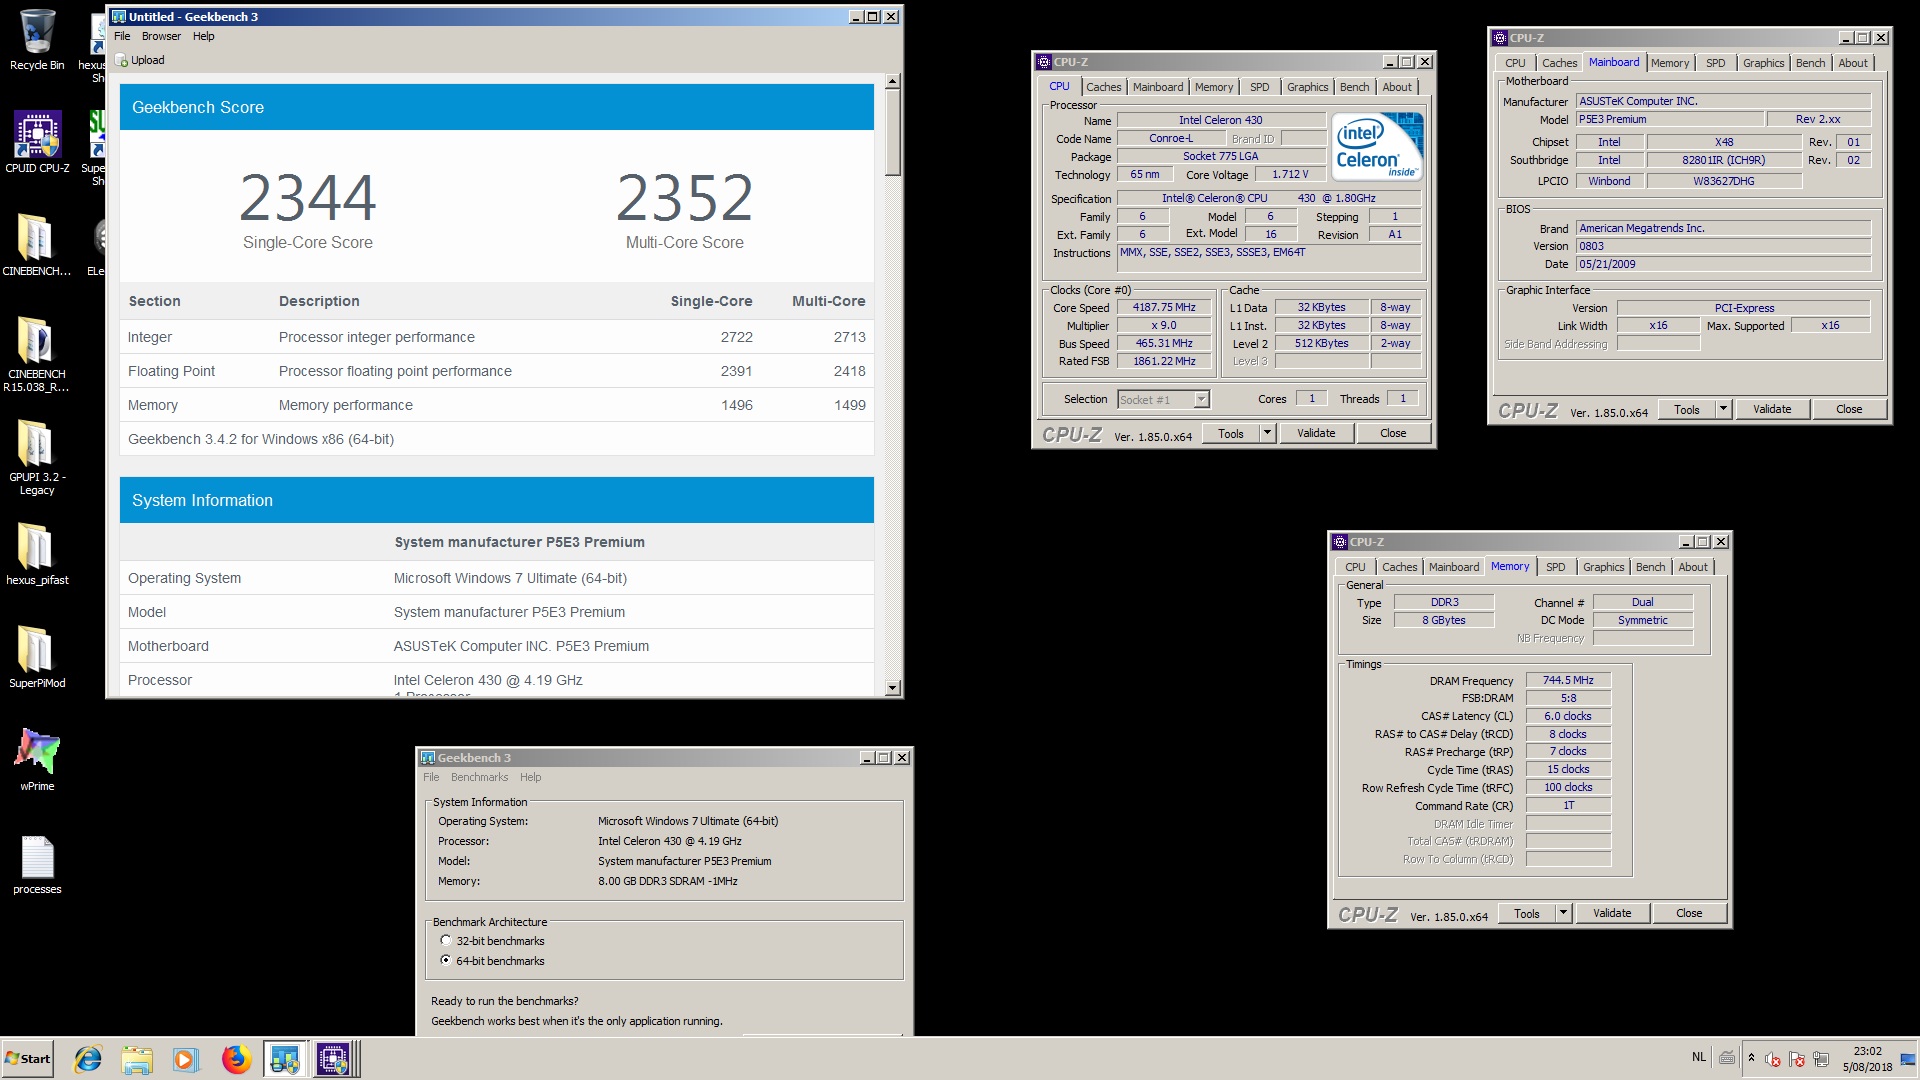This screenshot has height=1080, width=1920.
Task: Click Tools button in CPU-Z Mainboard window
Action: tap(1687, 409)
